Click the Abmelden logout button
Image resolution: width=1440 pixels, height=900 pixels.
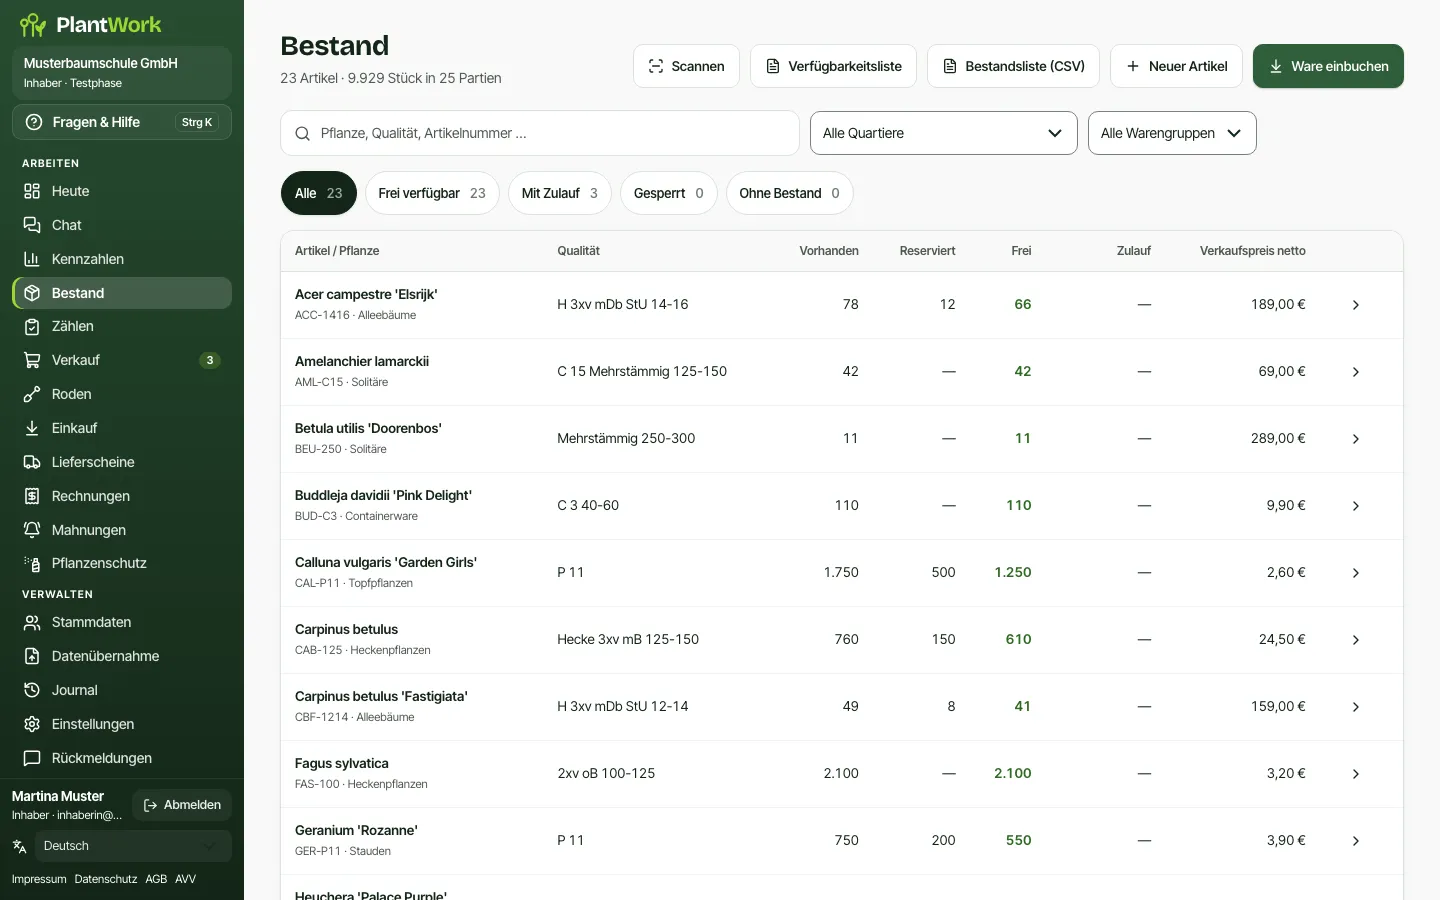click(182, 805)
